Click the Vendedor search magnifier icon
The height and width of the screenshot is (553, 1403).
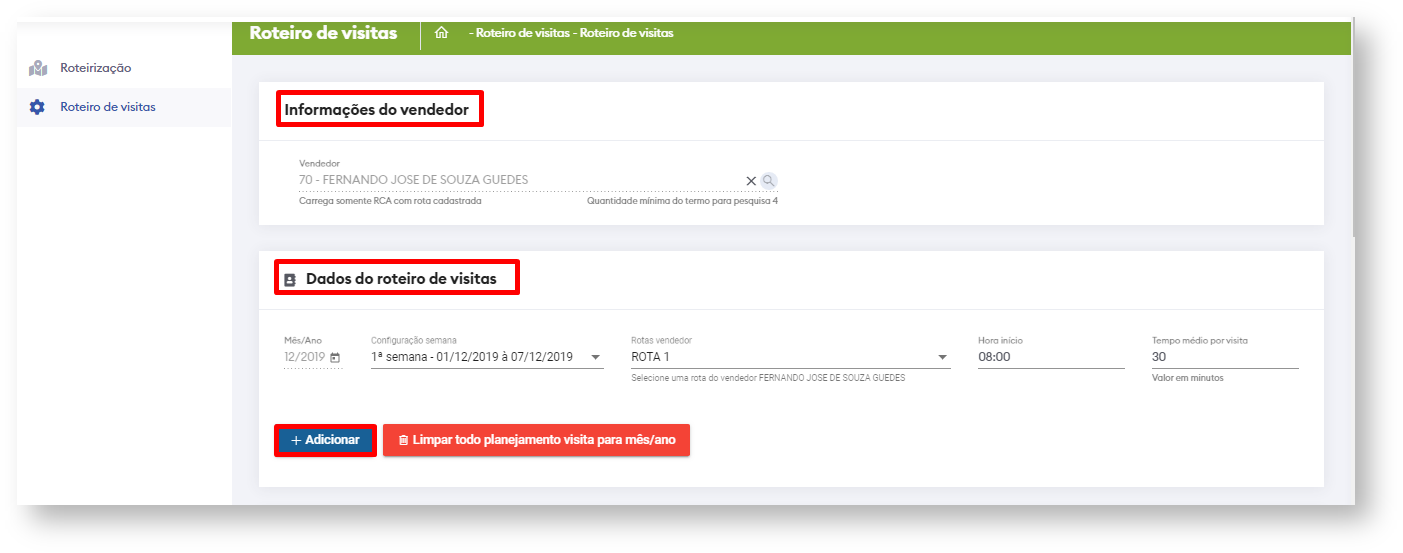(x=768, y=181)
